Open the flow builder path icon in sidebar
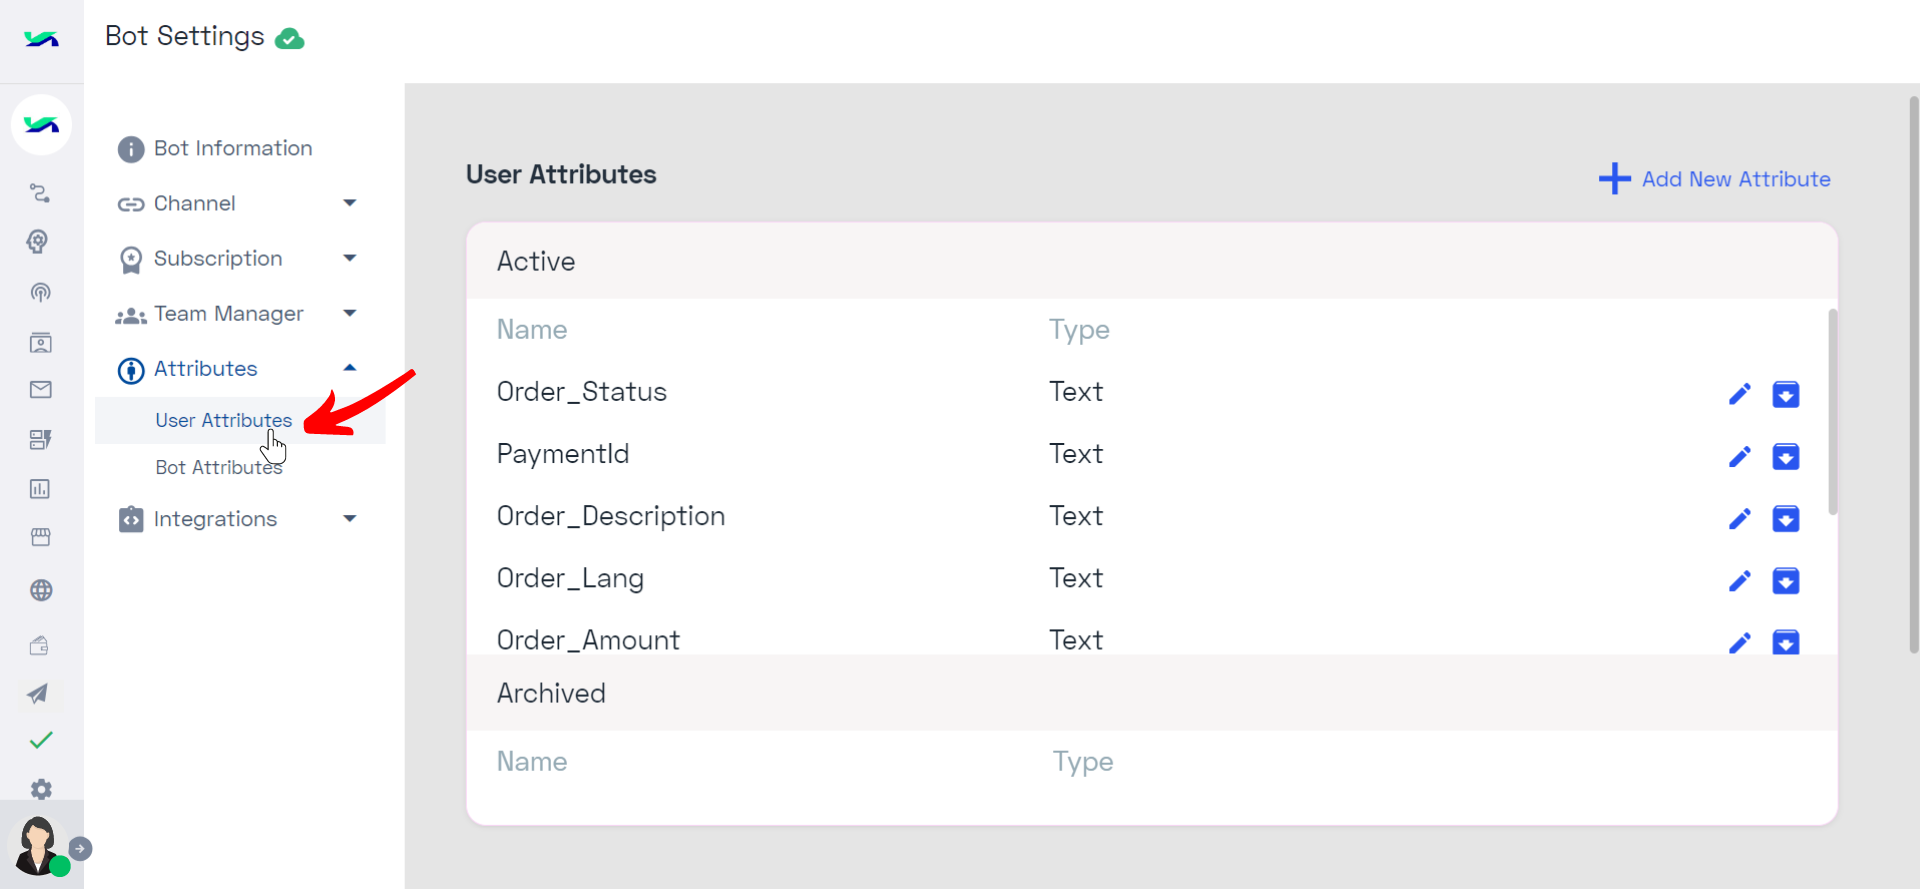Image resolution: width=1920 pixels, height=889 pixels. 40,193
